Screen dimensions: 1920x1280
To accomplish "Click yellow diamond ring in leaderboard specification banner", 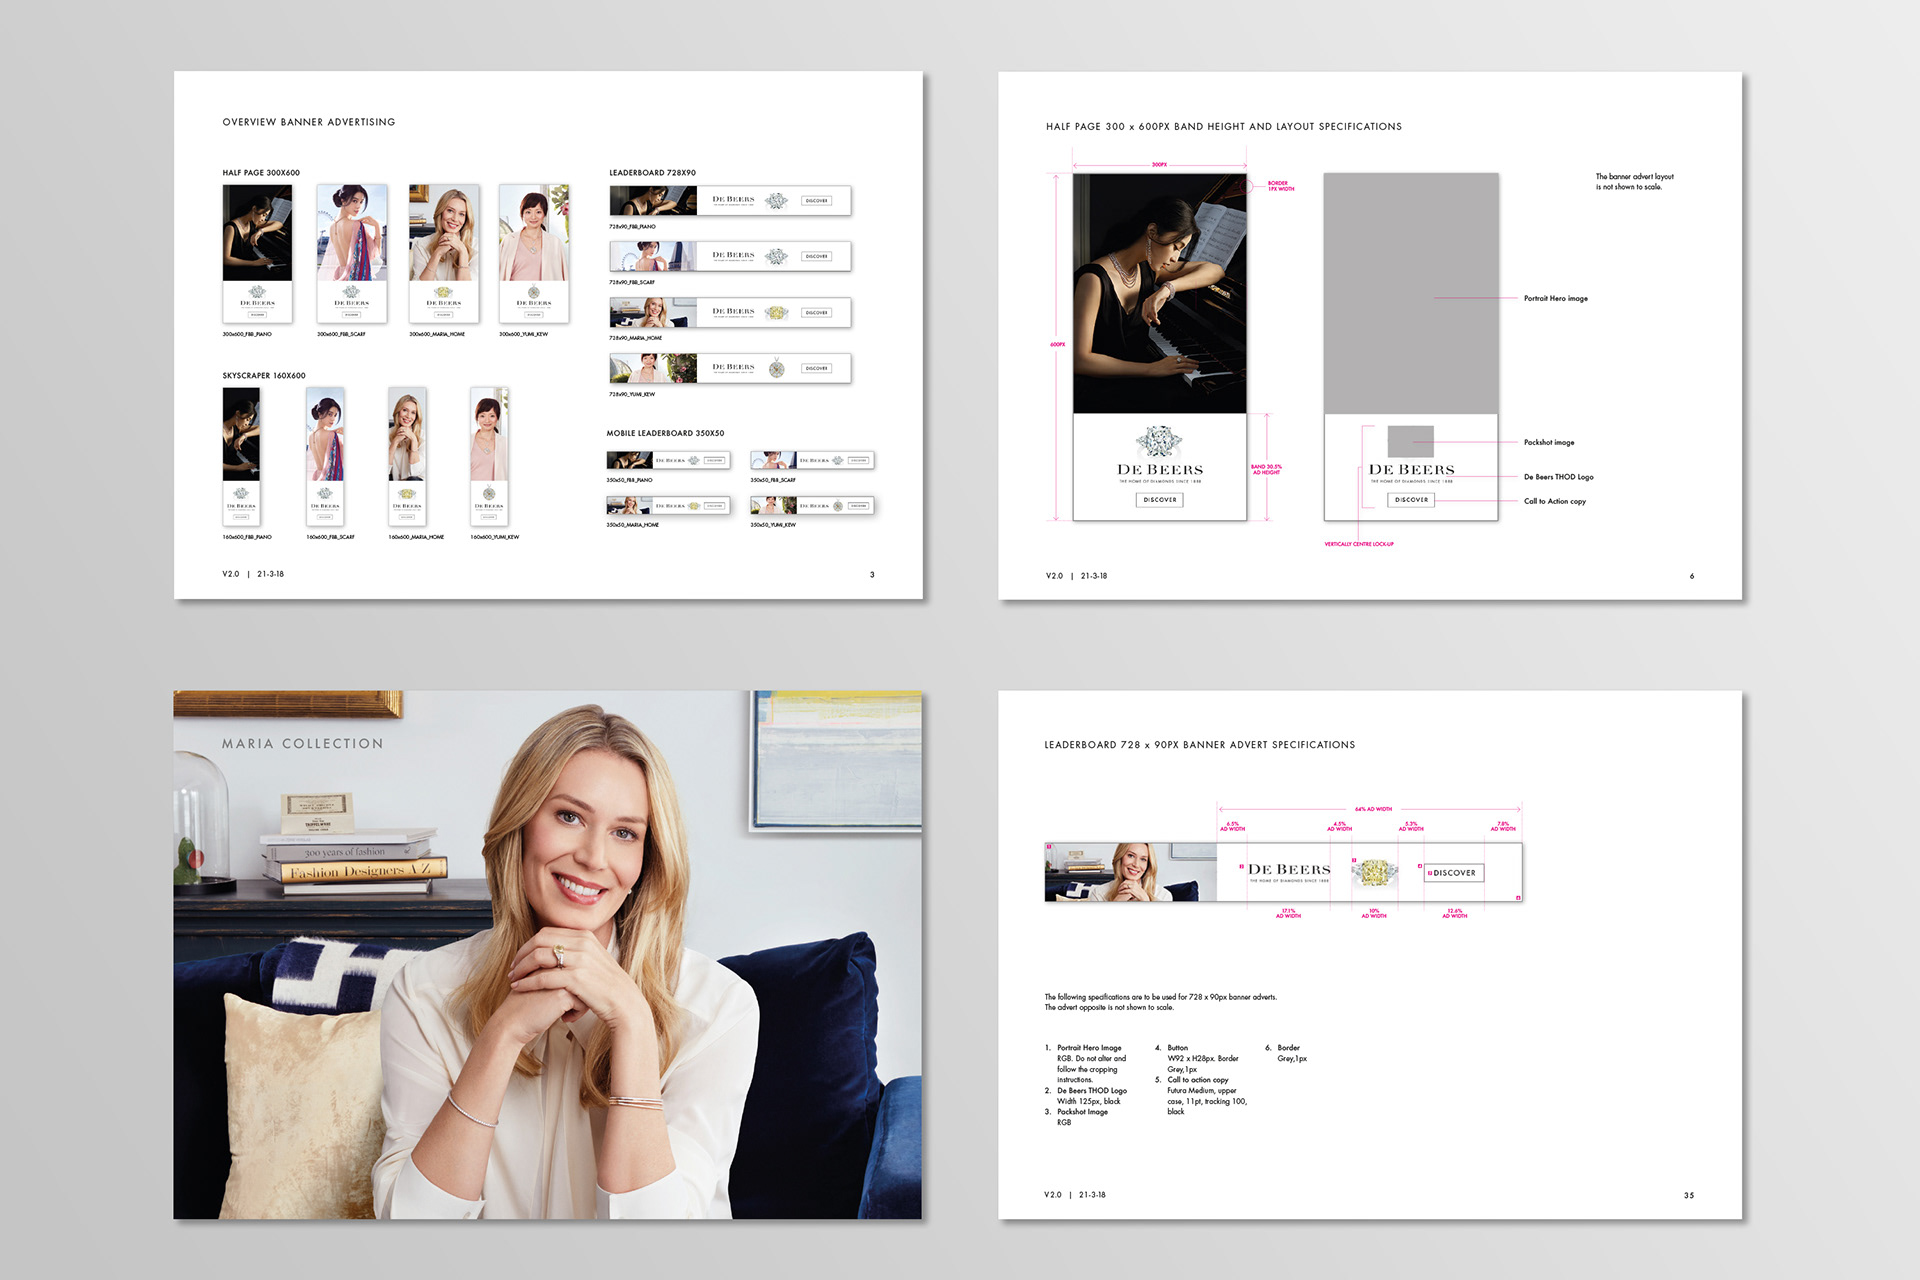I will [1373, 873].
